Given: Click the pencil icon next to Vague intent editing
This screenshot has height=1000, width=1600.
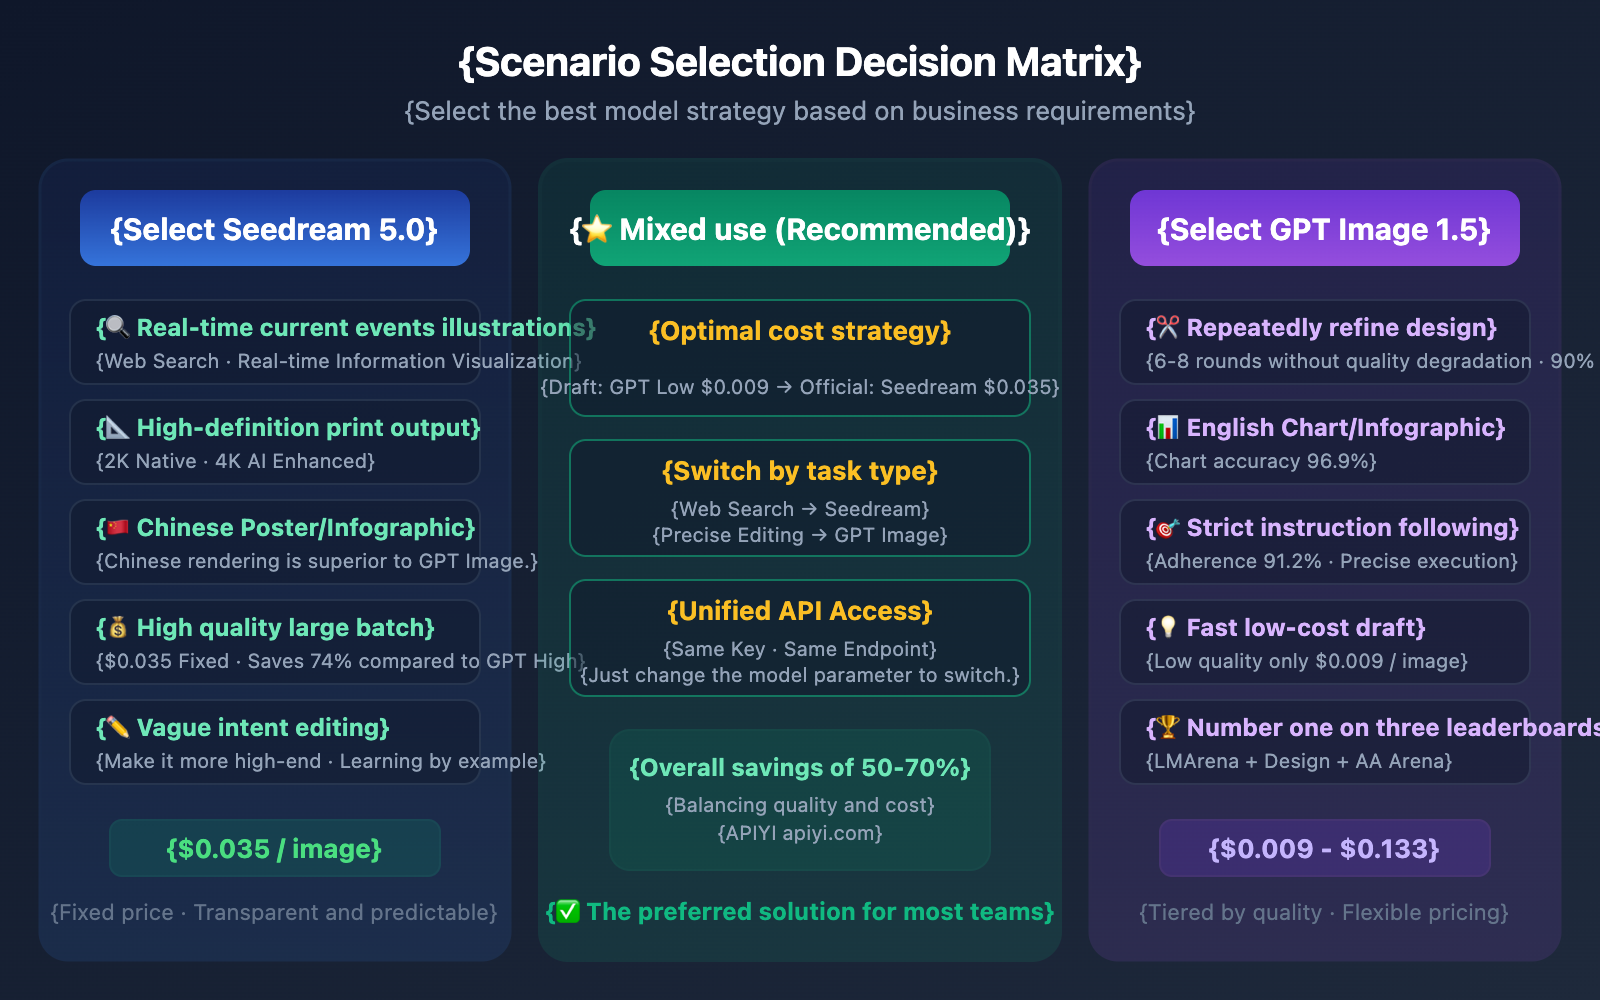Looking at the screenshot, I should [117, 727].
